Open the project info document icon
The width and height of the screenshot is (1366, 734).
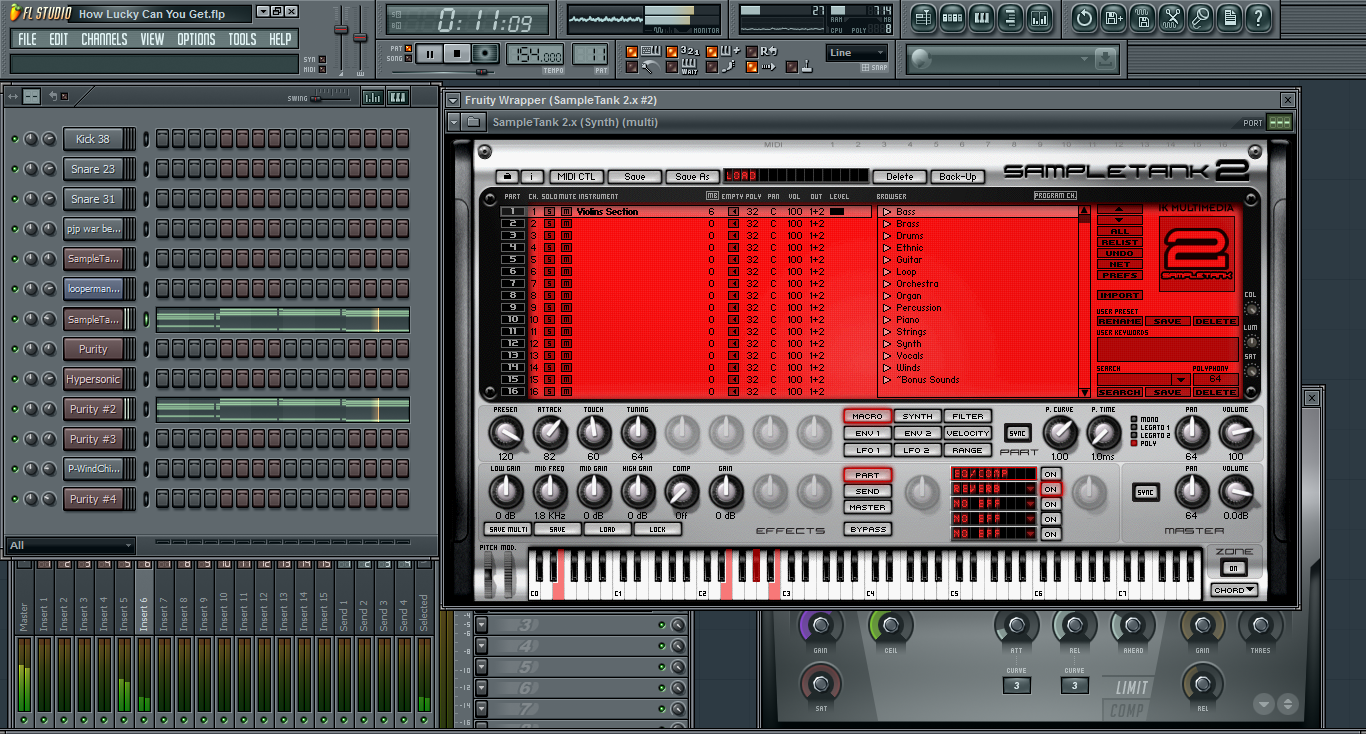(x=1230, y=17)
